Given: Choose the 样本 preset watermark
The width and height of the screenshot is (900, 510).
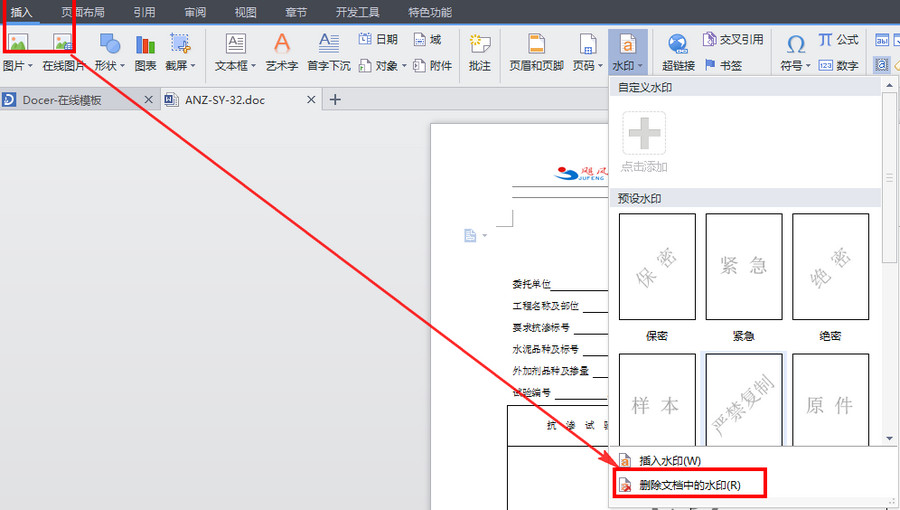Looking at the screenshot, I should (657, 399).
